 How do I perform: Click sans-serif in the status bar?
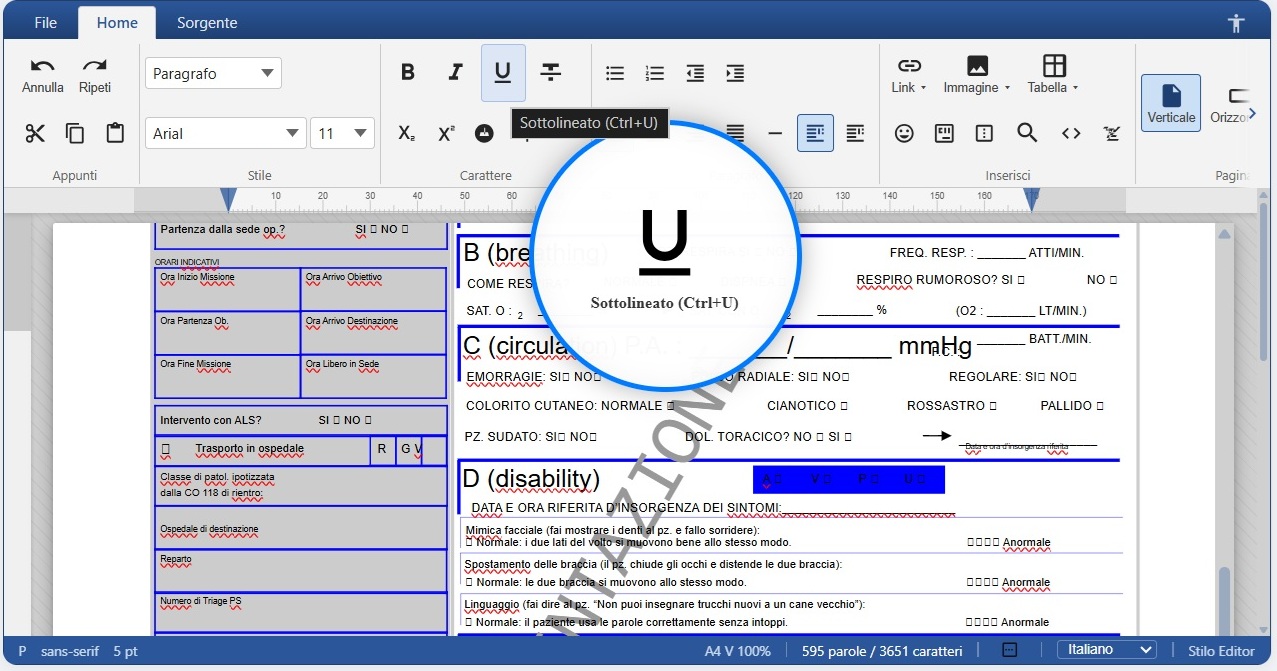[x=70, y=651]
